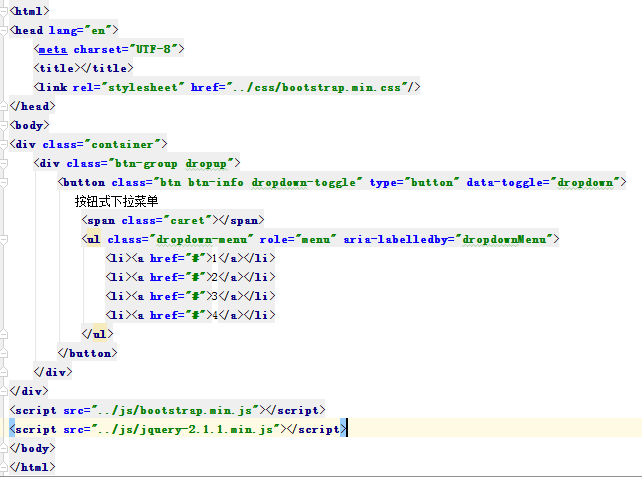
Task: Click the underlined meta tag name
Action: click(x=53, y=50)
